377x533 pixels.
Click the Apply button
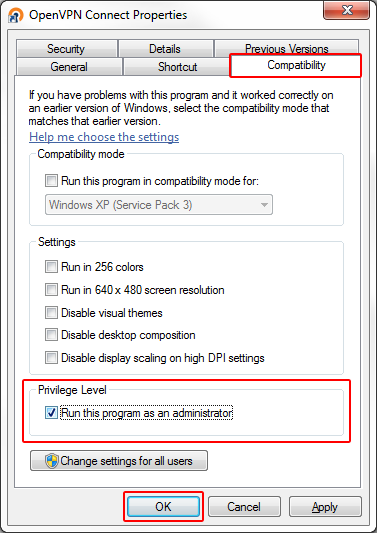(x=325, y=507)
